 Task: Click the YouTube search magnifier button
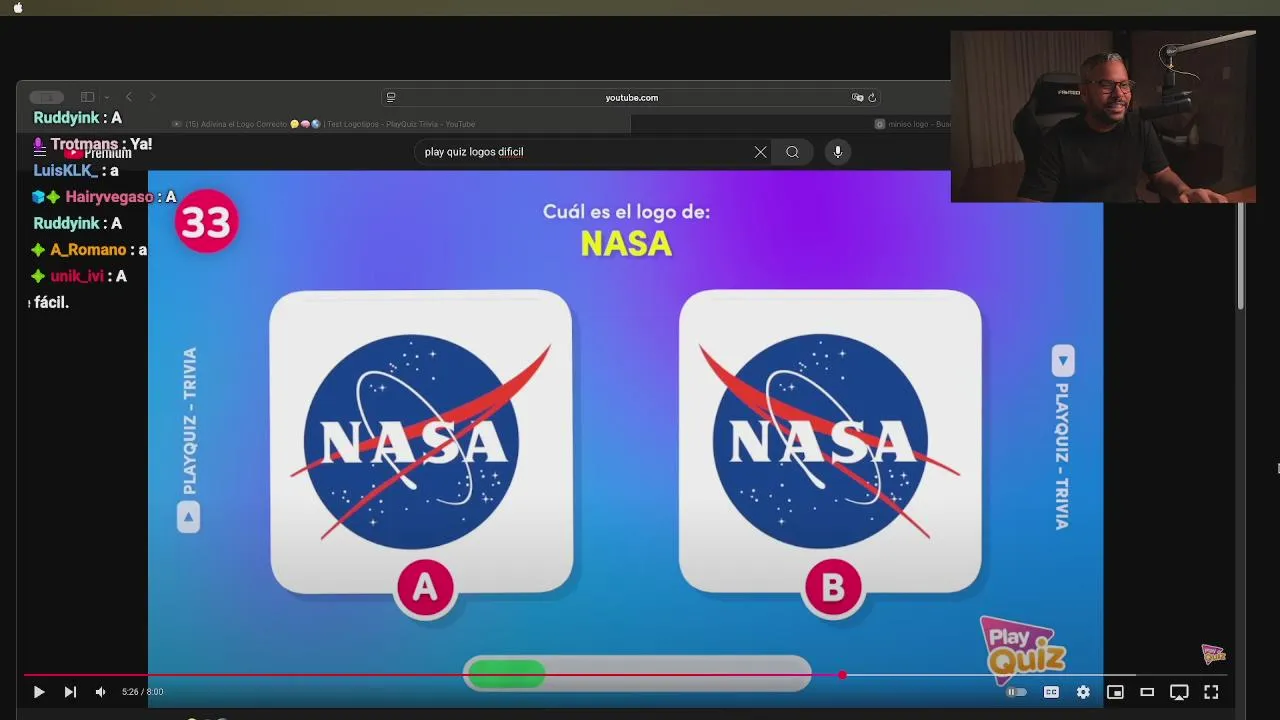[x=792, y=152]
